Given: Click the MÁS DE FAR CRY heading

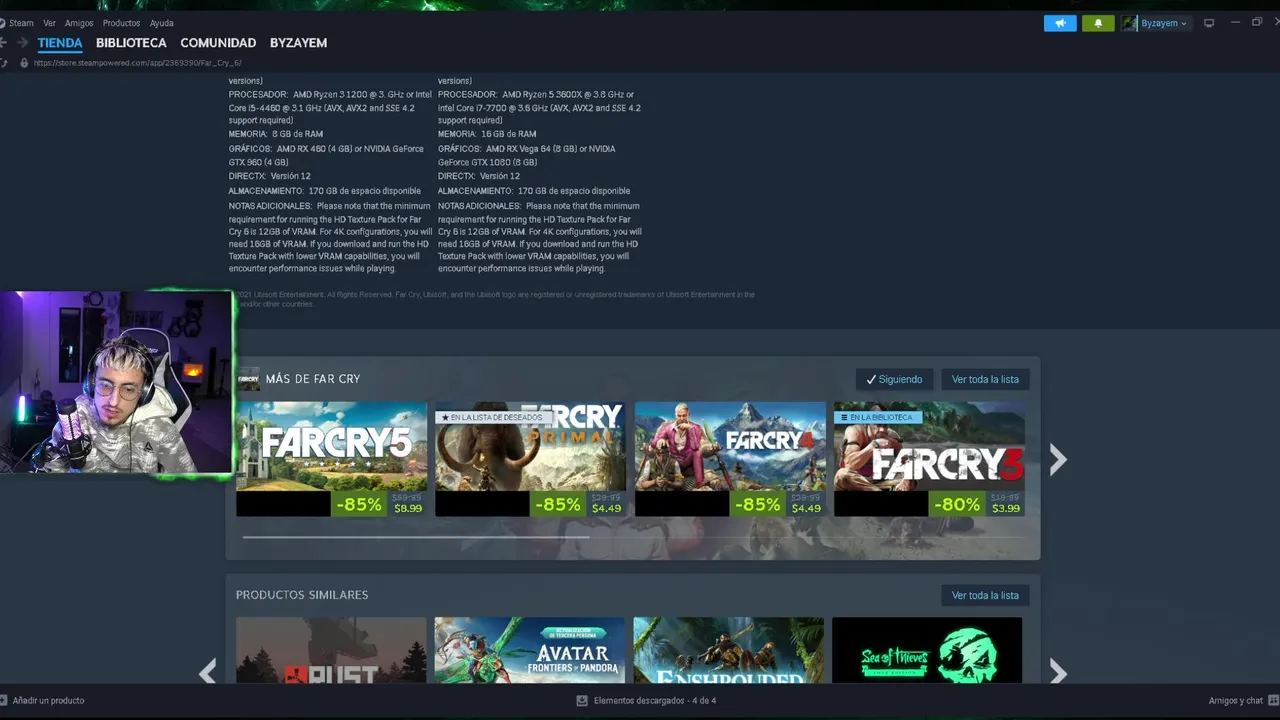Looking at the screenshot, I should point(313,379).
